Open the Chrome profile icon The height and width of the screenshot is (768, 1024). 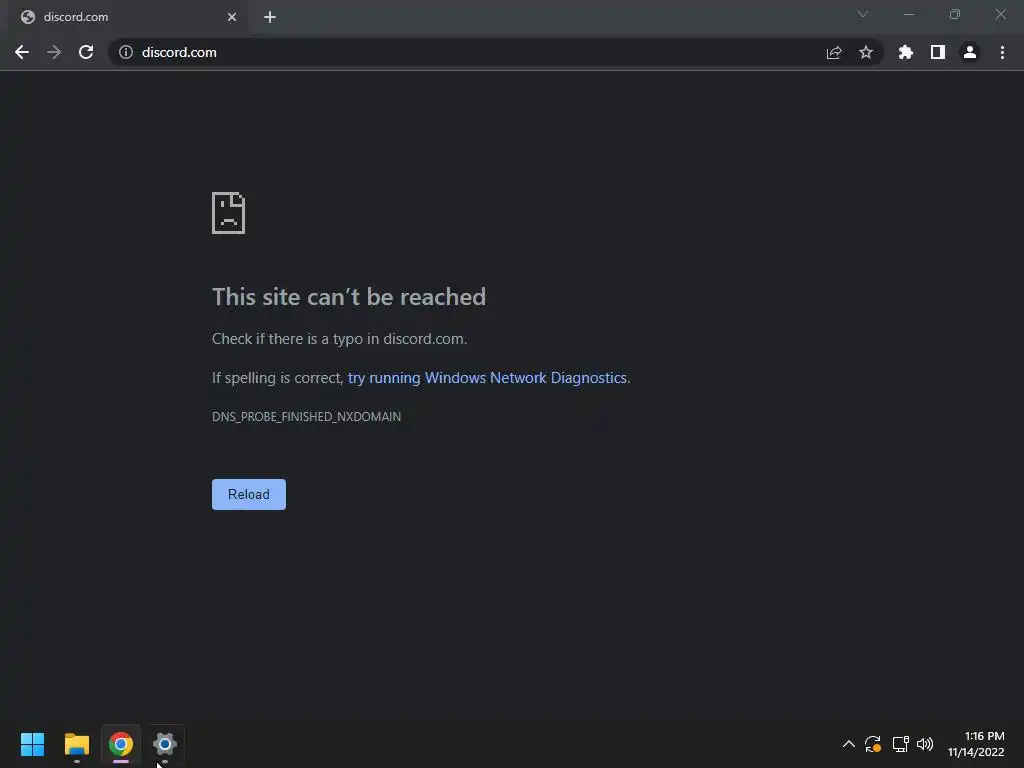coord(970,52)
